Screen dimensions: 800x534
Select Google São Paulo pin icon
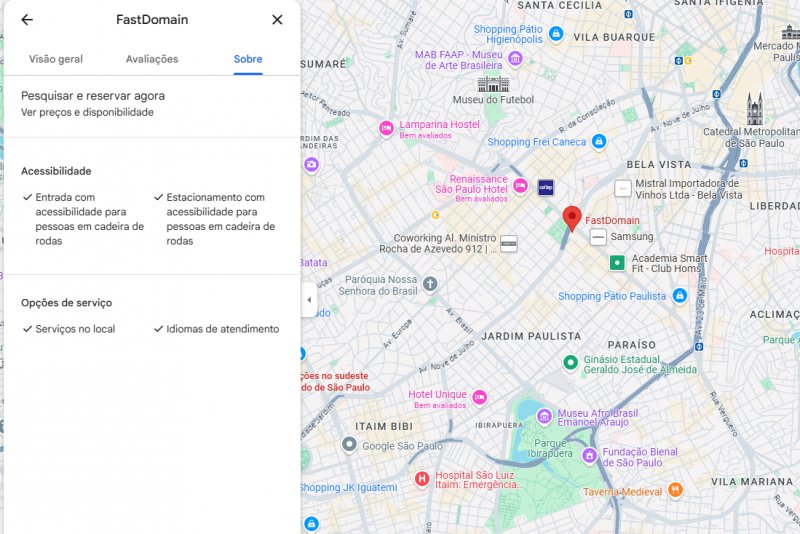click(349, 445)
